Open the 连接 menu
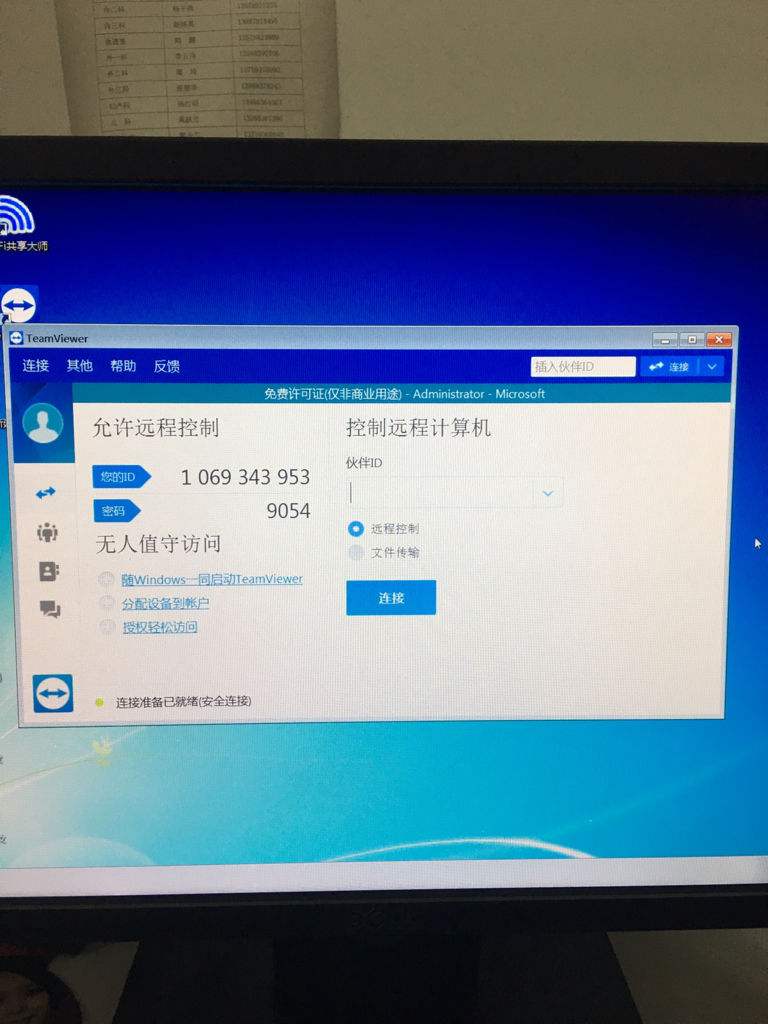This screenshot has height=1024, width=768. click(35, 366)
